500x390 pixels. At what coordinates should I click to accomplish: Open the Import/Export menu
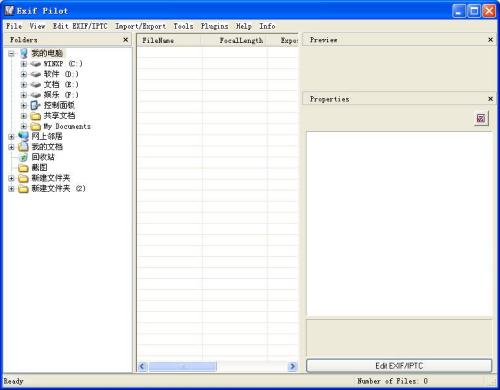click(140, 26)
